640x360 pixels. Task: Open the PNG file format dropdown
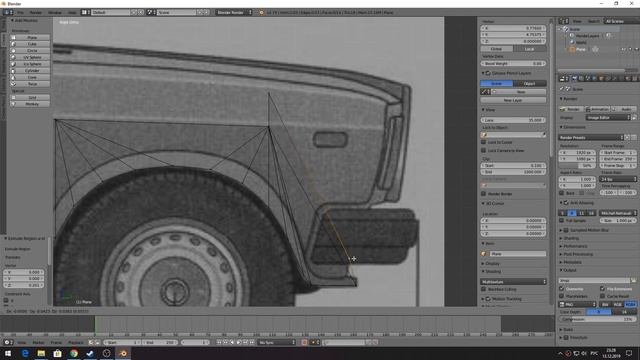tap(577, 304)
